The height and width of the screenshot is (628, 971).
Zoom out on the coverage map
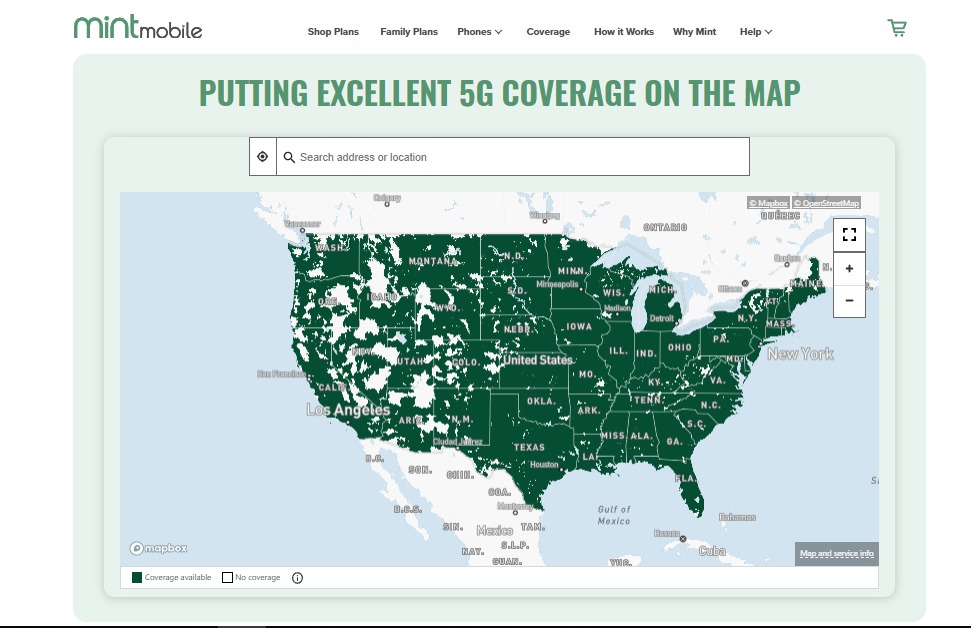pos(849,301)
